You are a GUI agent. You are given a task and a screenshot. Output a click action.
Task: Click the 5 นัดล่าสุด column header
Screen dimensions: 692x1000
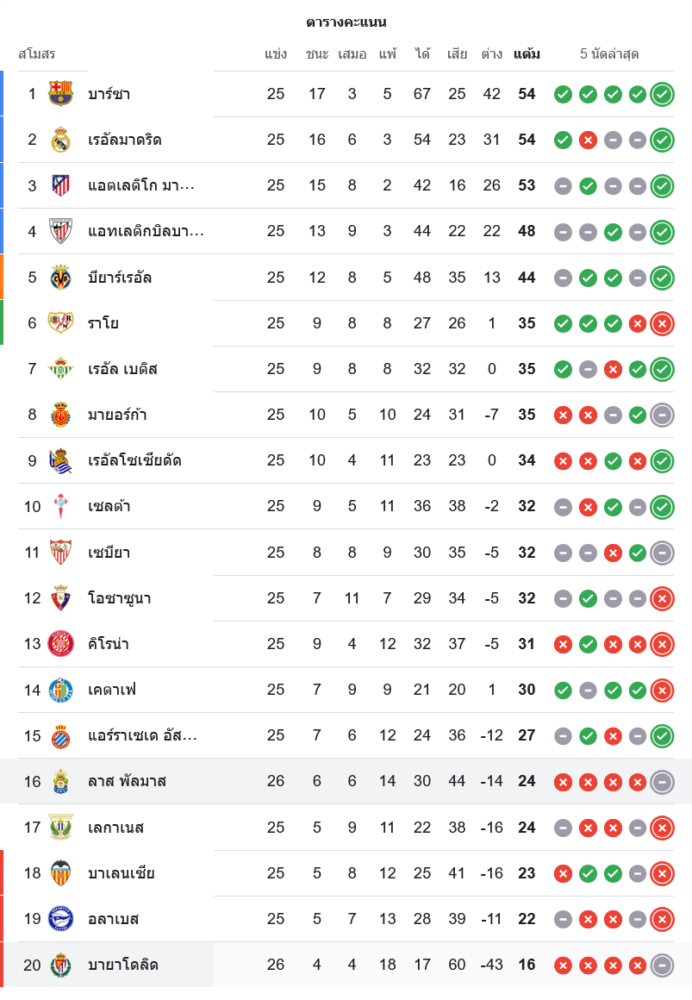tap(609, 54)
